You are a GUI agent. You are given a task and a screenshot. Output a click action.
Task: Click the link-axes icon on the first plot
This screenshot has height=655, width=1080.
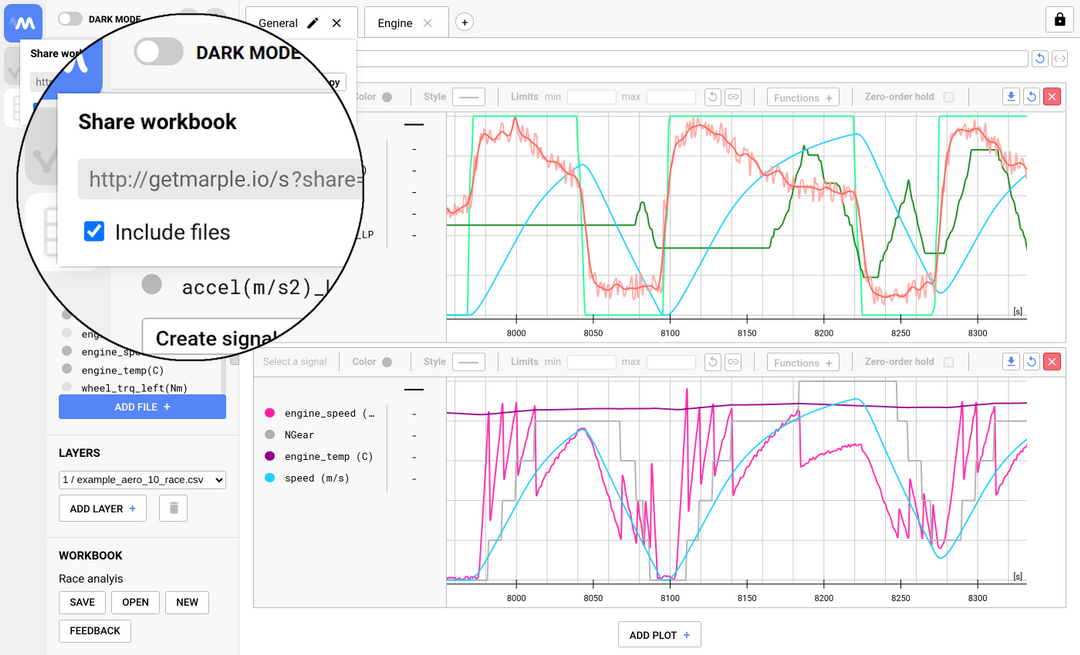point(733,96)
